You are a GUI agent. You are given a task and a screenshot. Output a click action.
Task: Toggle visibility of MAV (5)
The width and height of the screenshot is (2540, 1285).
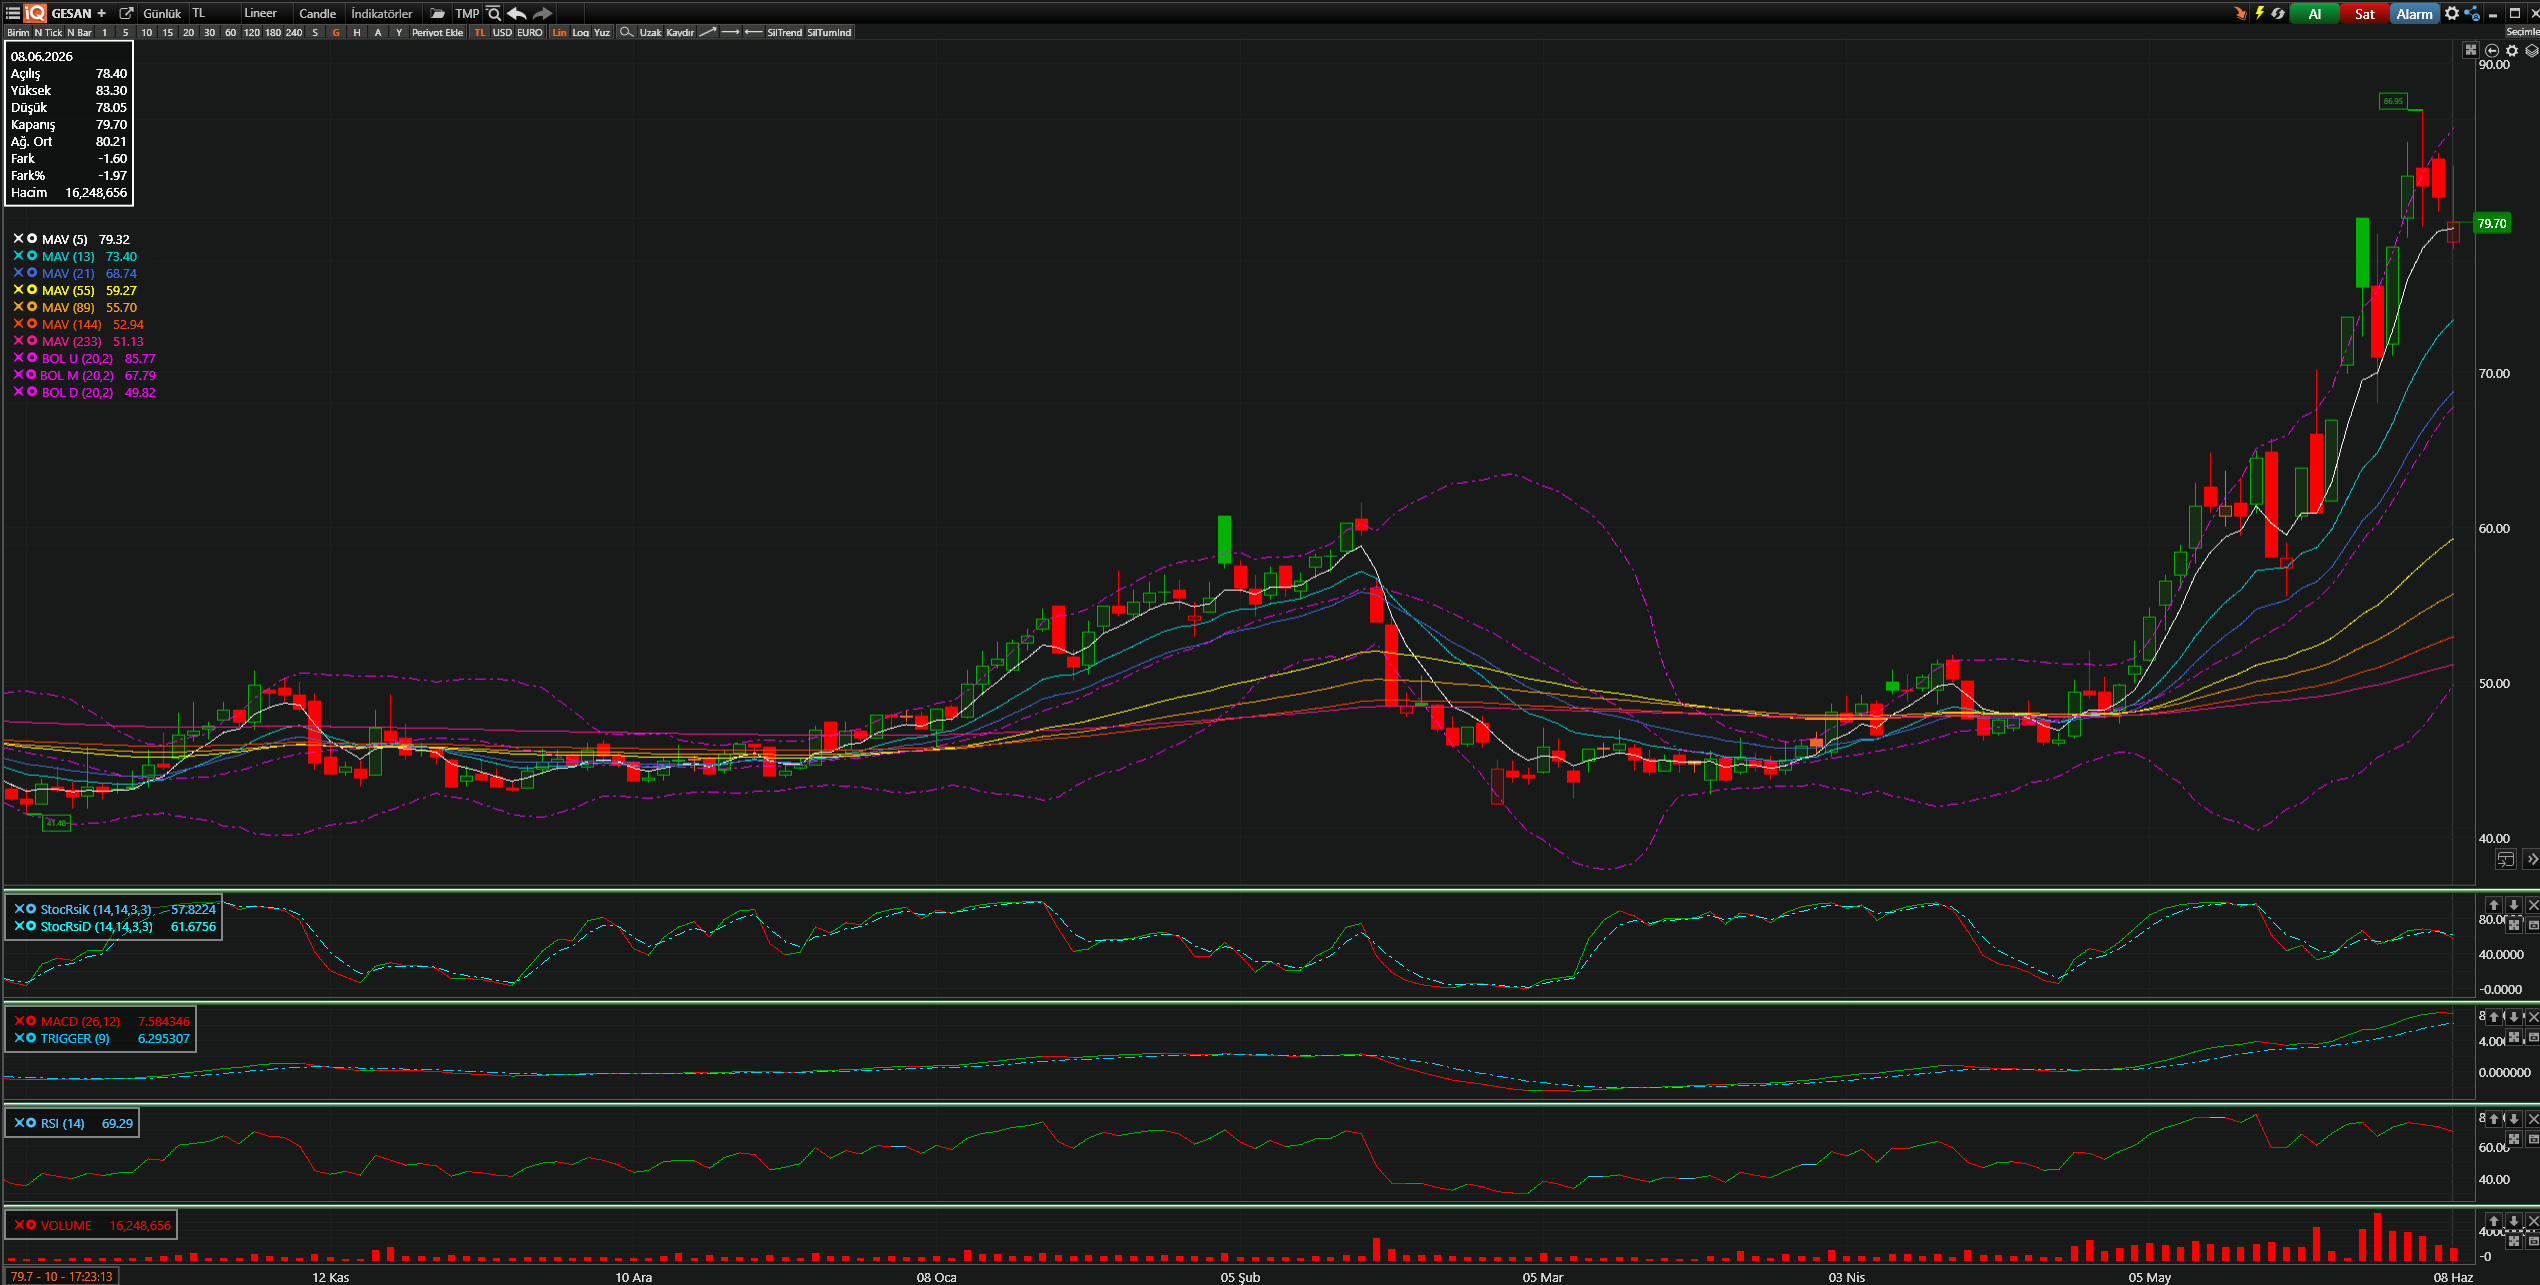coord(32,239)
